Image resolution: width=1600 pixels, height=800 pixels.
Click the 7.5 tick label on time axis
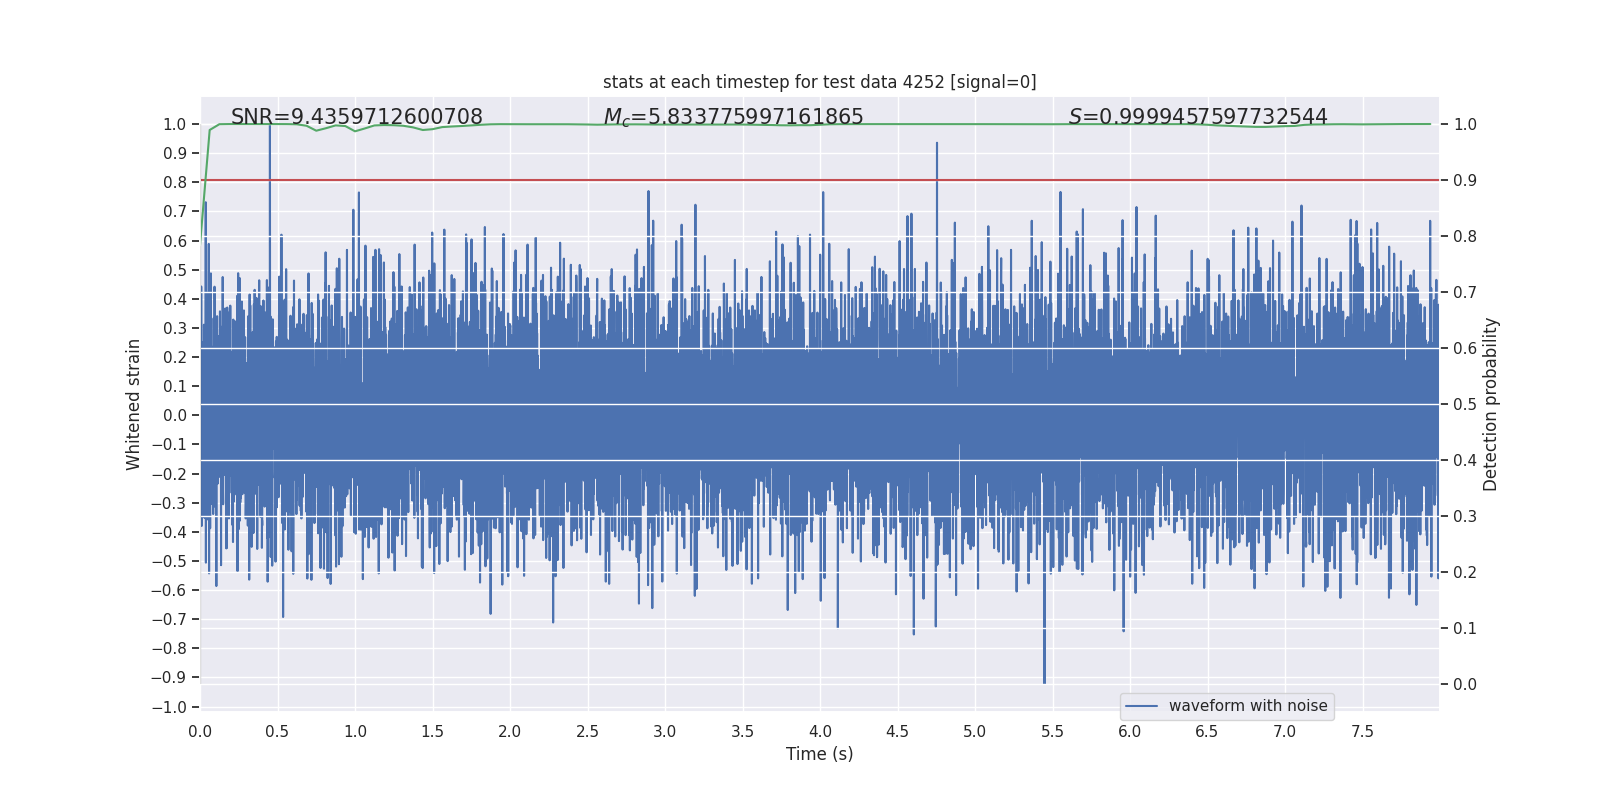point(1362,731)
